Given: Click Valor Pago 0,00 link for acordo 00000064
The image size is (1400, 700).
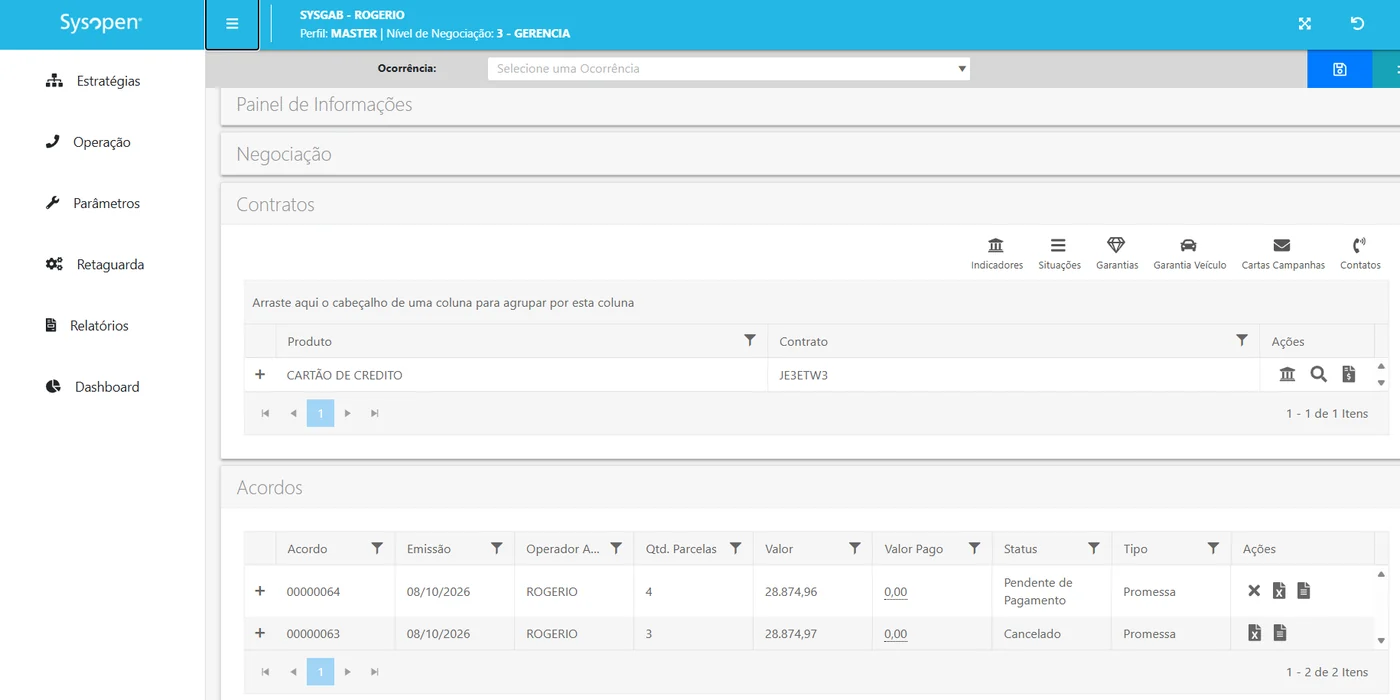Looking at the screenshot, I should pyautogui.click(x=895, y=592).
